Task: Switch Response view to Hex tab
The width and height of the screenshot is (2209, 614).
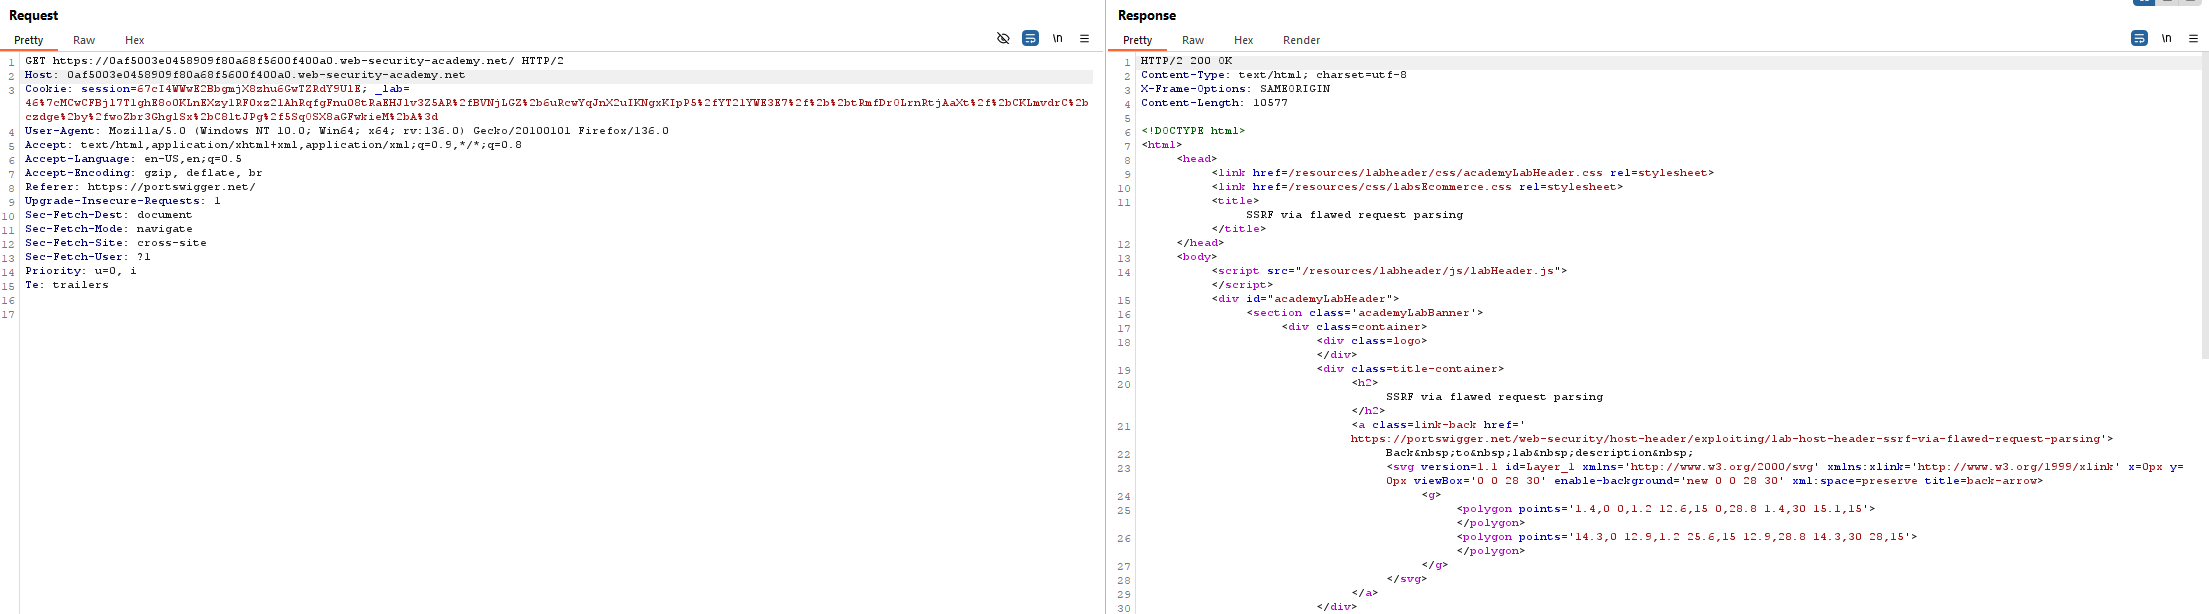Action: pos(1243,40)
